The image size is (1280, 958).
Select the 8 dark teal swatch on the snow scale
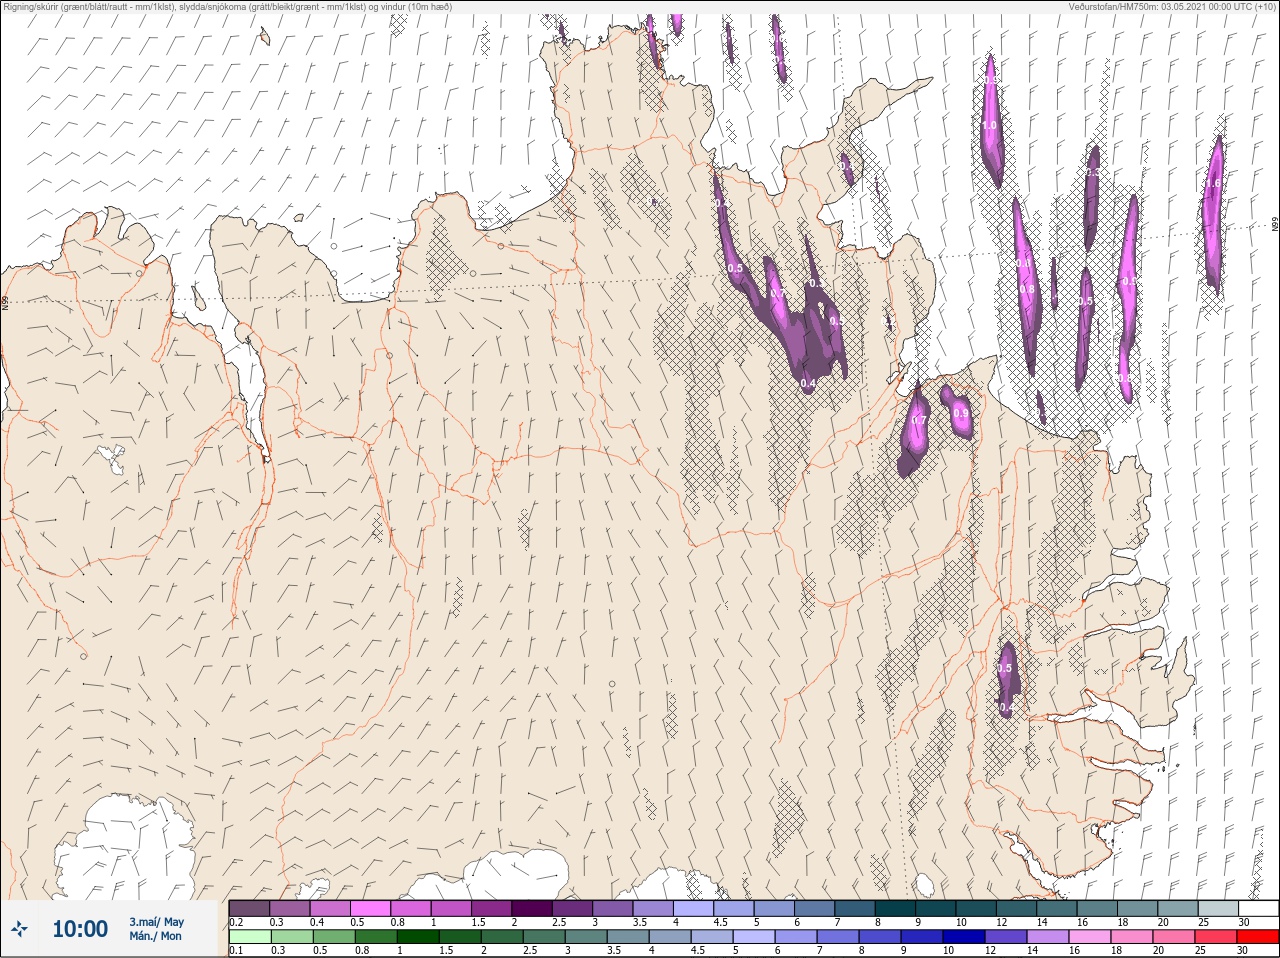(x=895, y=908)
